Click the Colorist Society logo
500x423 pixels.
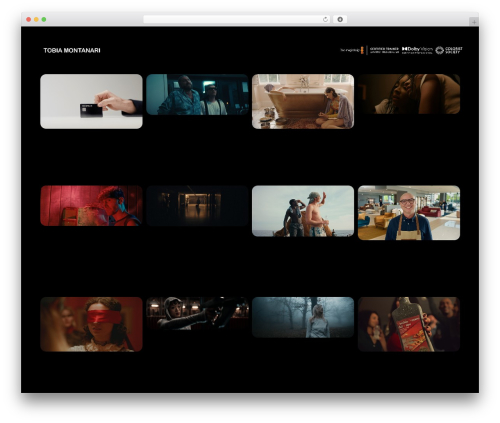(449, 50)
